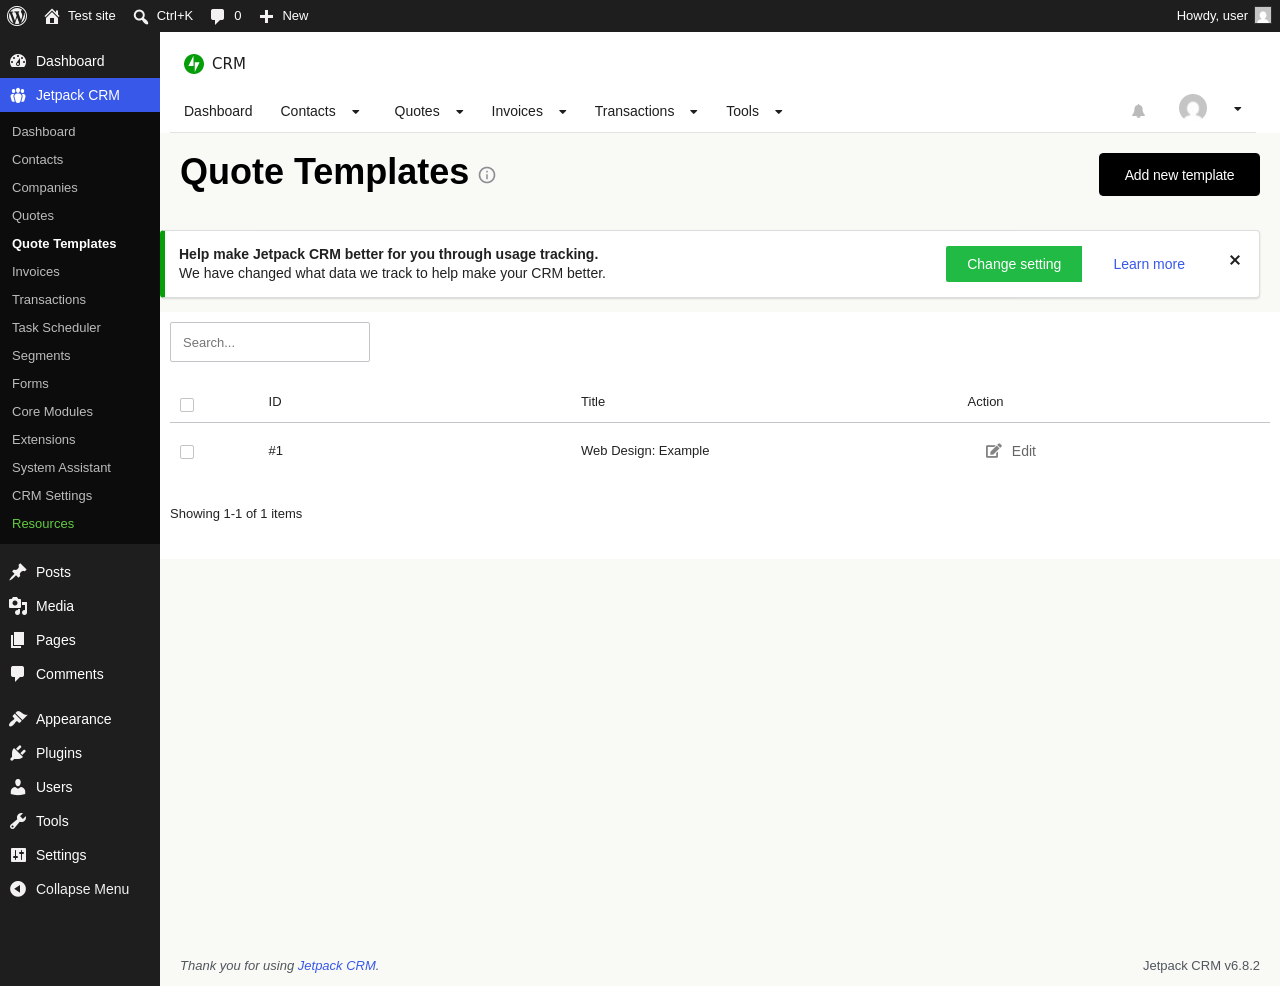
Task: Open the notifications bell icon
Action: (1138, 111)
